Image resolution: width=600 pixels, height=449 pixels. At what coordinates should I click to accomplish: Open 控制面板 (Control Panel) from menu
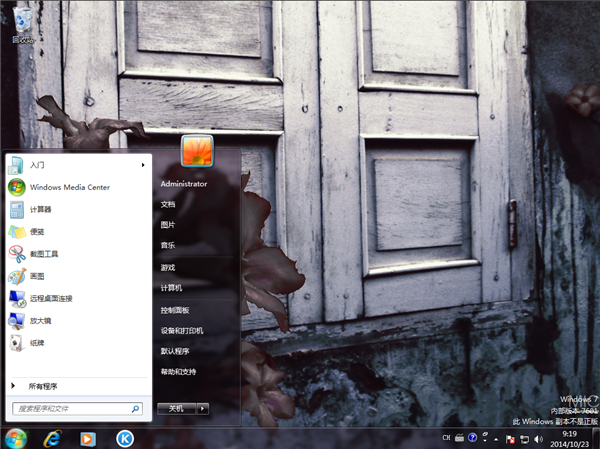(175, 310)
